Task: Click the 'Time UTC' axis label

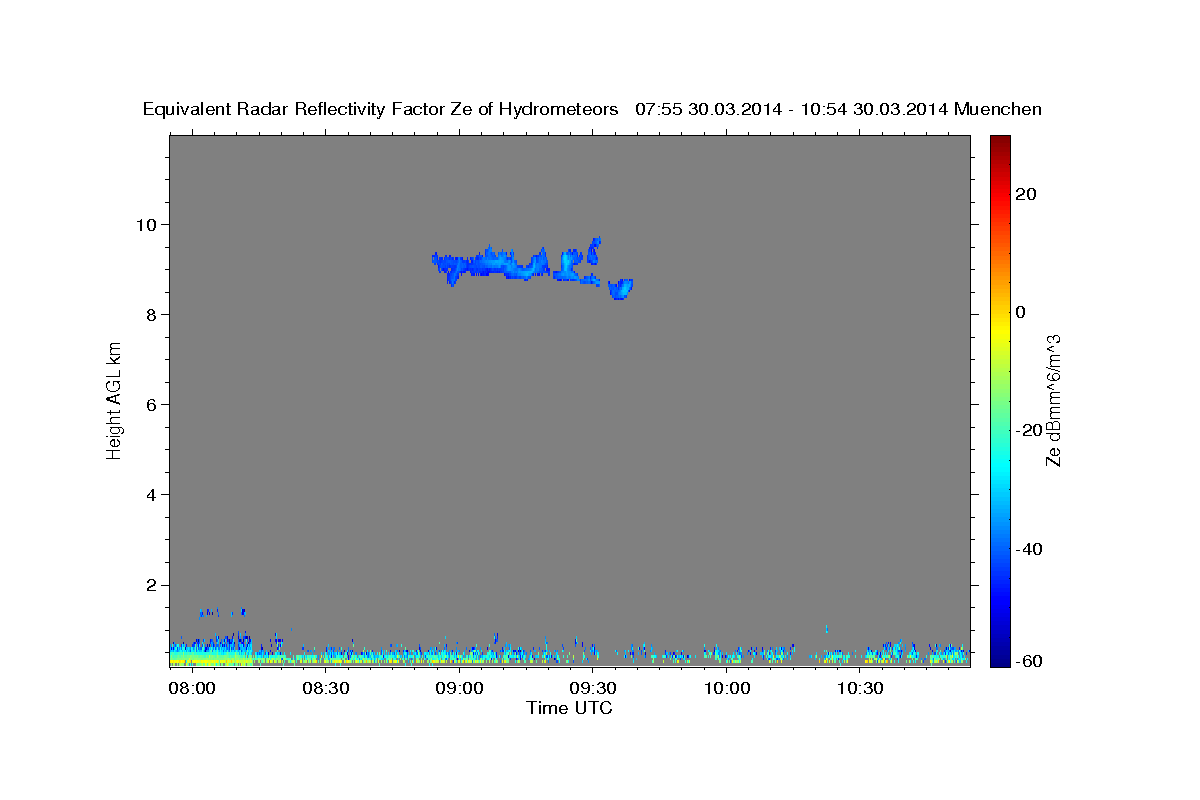Action: click(569, 708)
